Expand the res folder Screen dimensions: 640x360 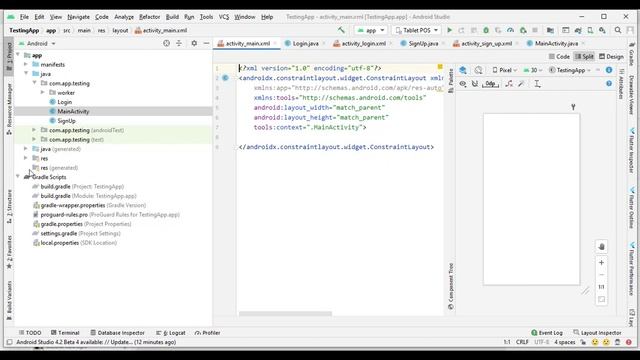click(26, 158)
